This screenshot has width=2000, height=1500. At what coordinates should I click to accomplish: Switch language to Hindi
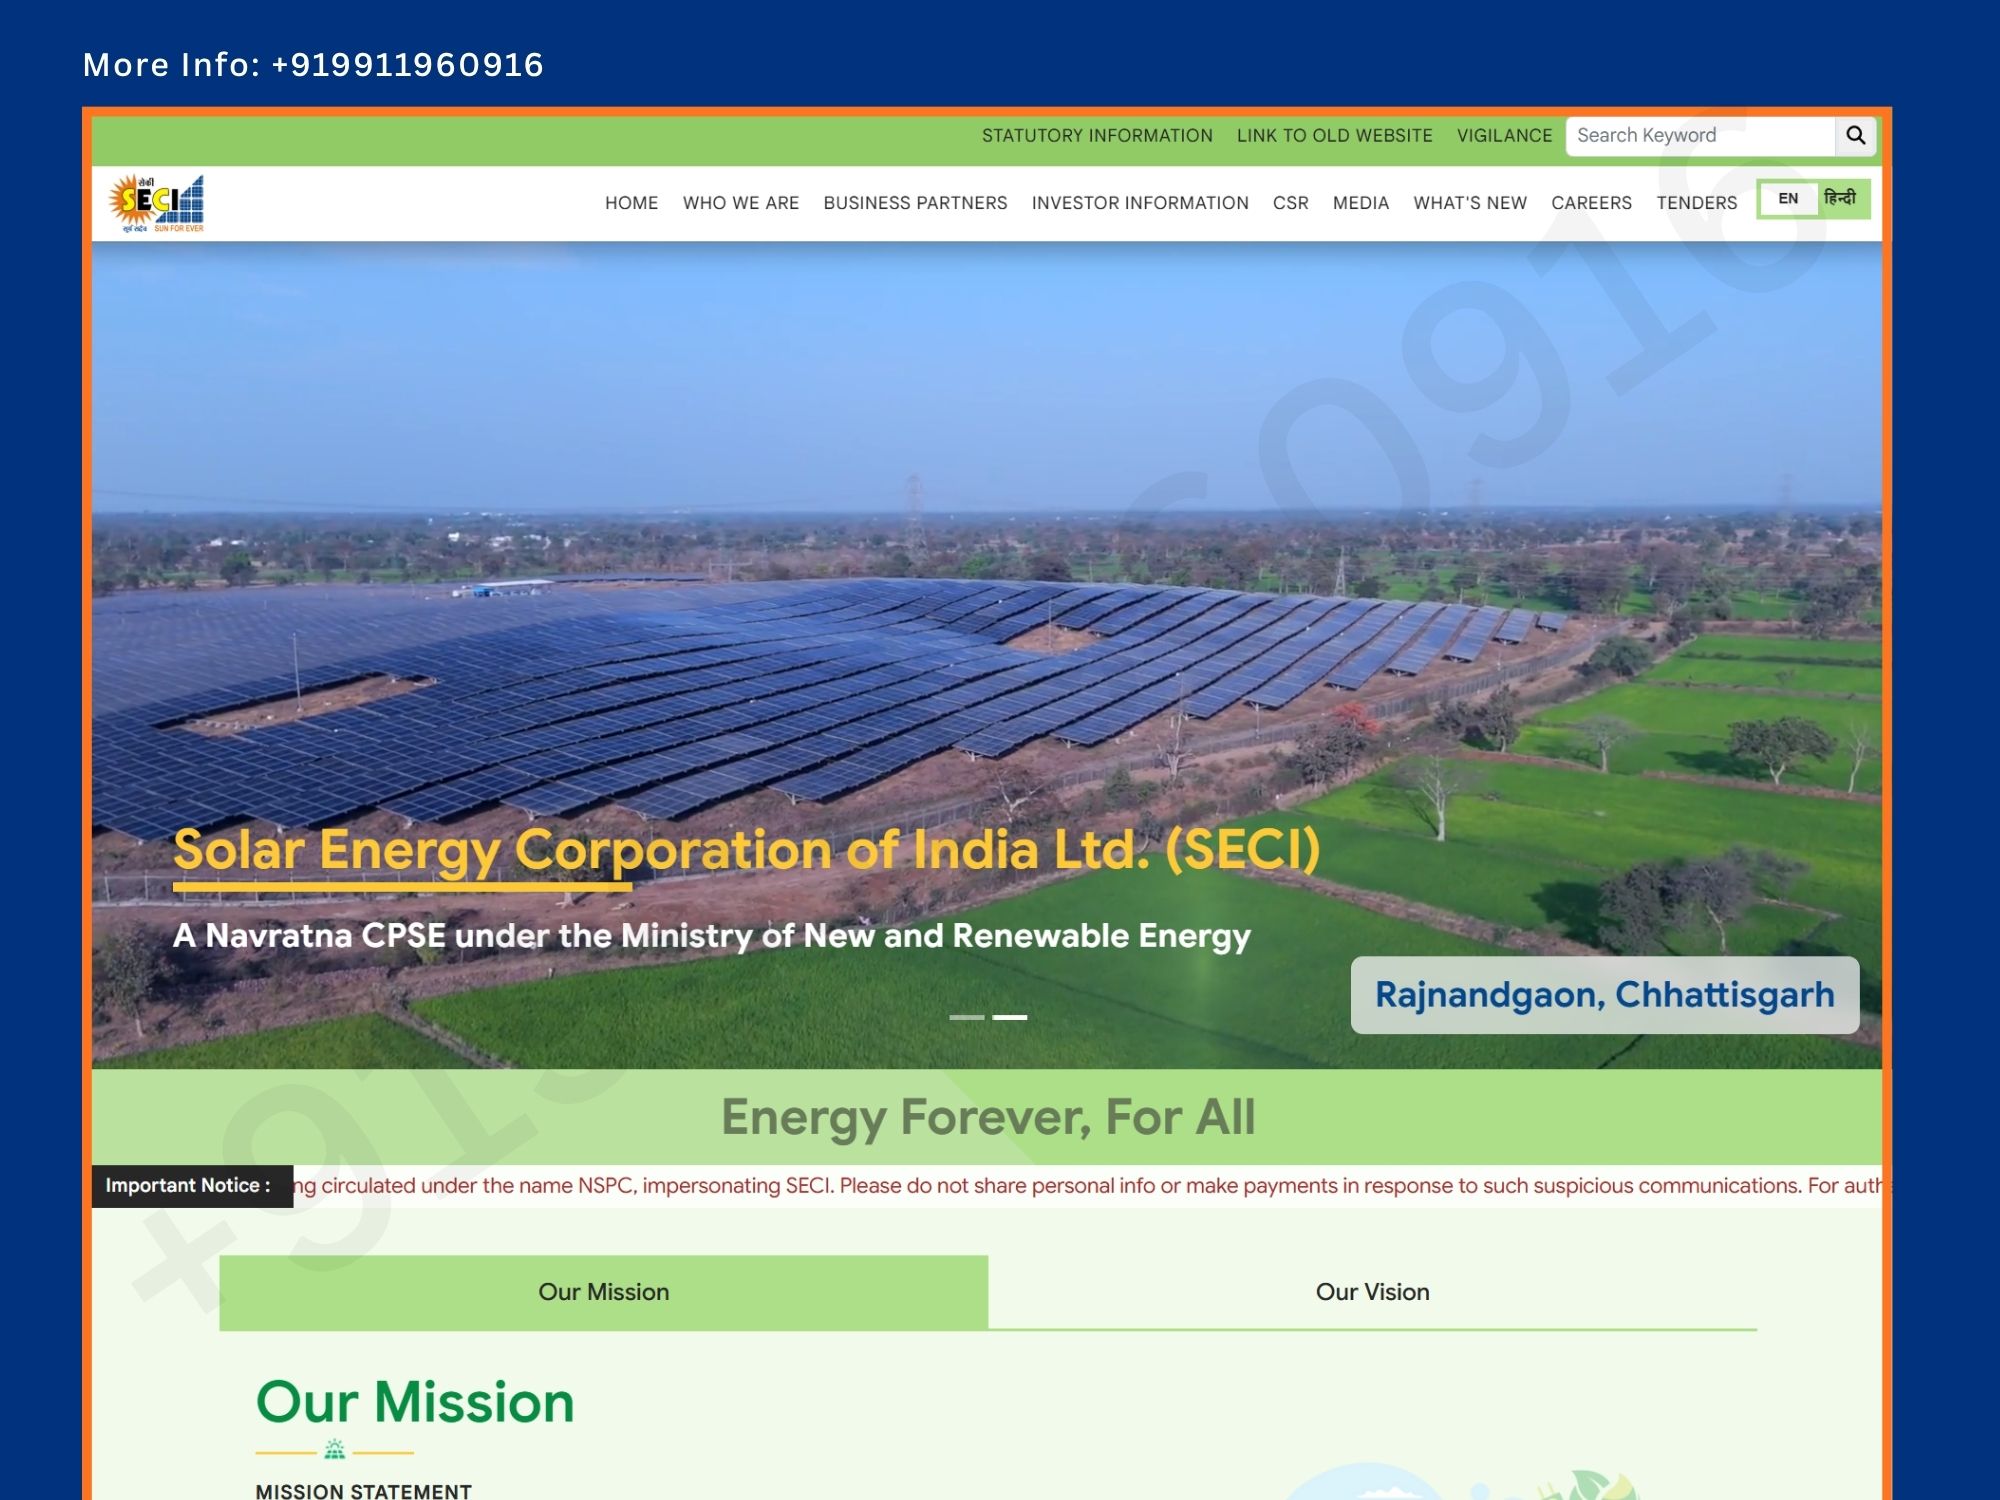1840,199
